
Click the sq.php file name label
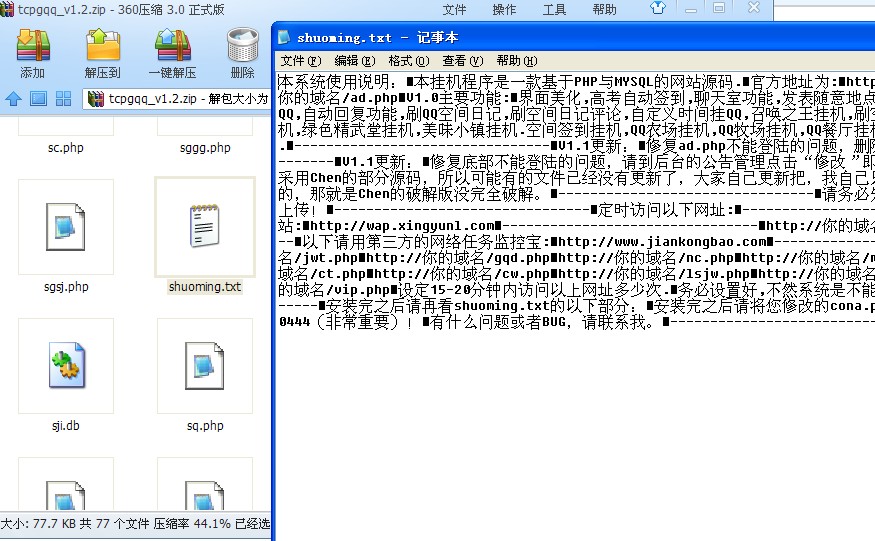pos(205,426)
